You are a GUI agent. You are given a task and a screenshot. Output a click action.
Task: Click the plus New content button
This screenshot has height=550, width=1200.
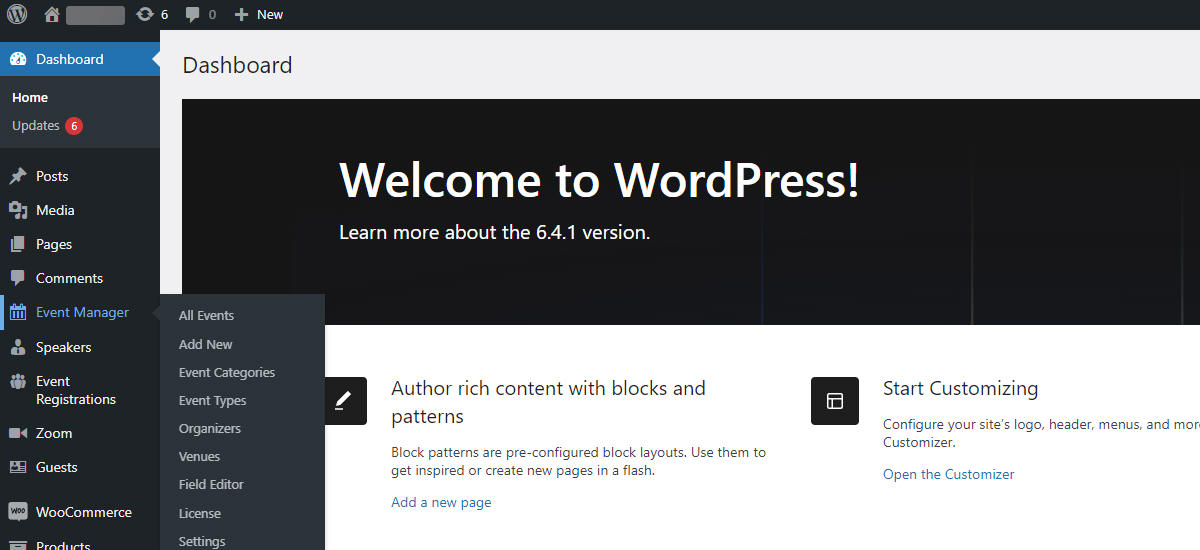pyautogui.click(x=258, y=15)
